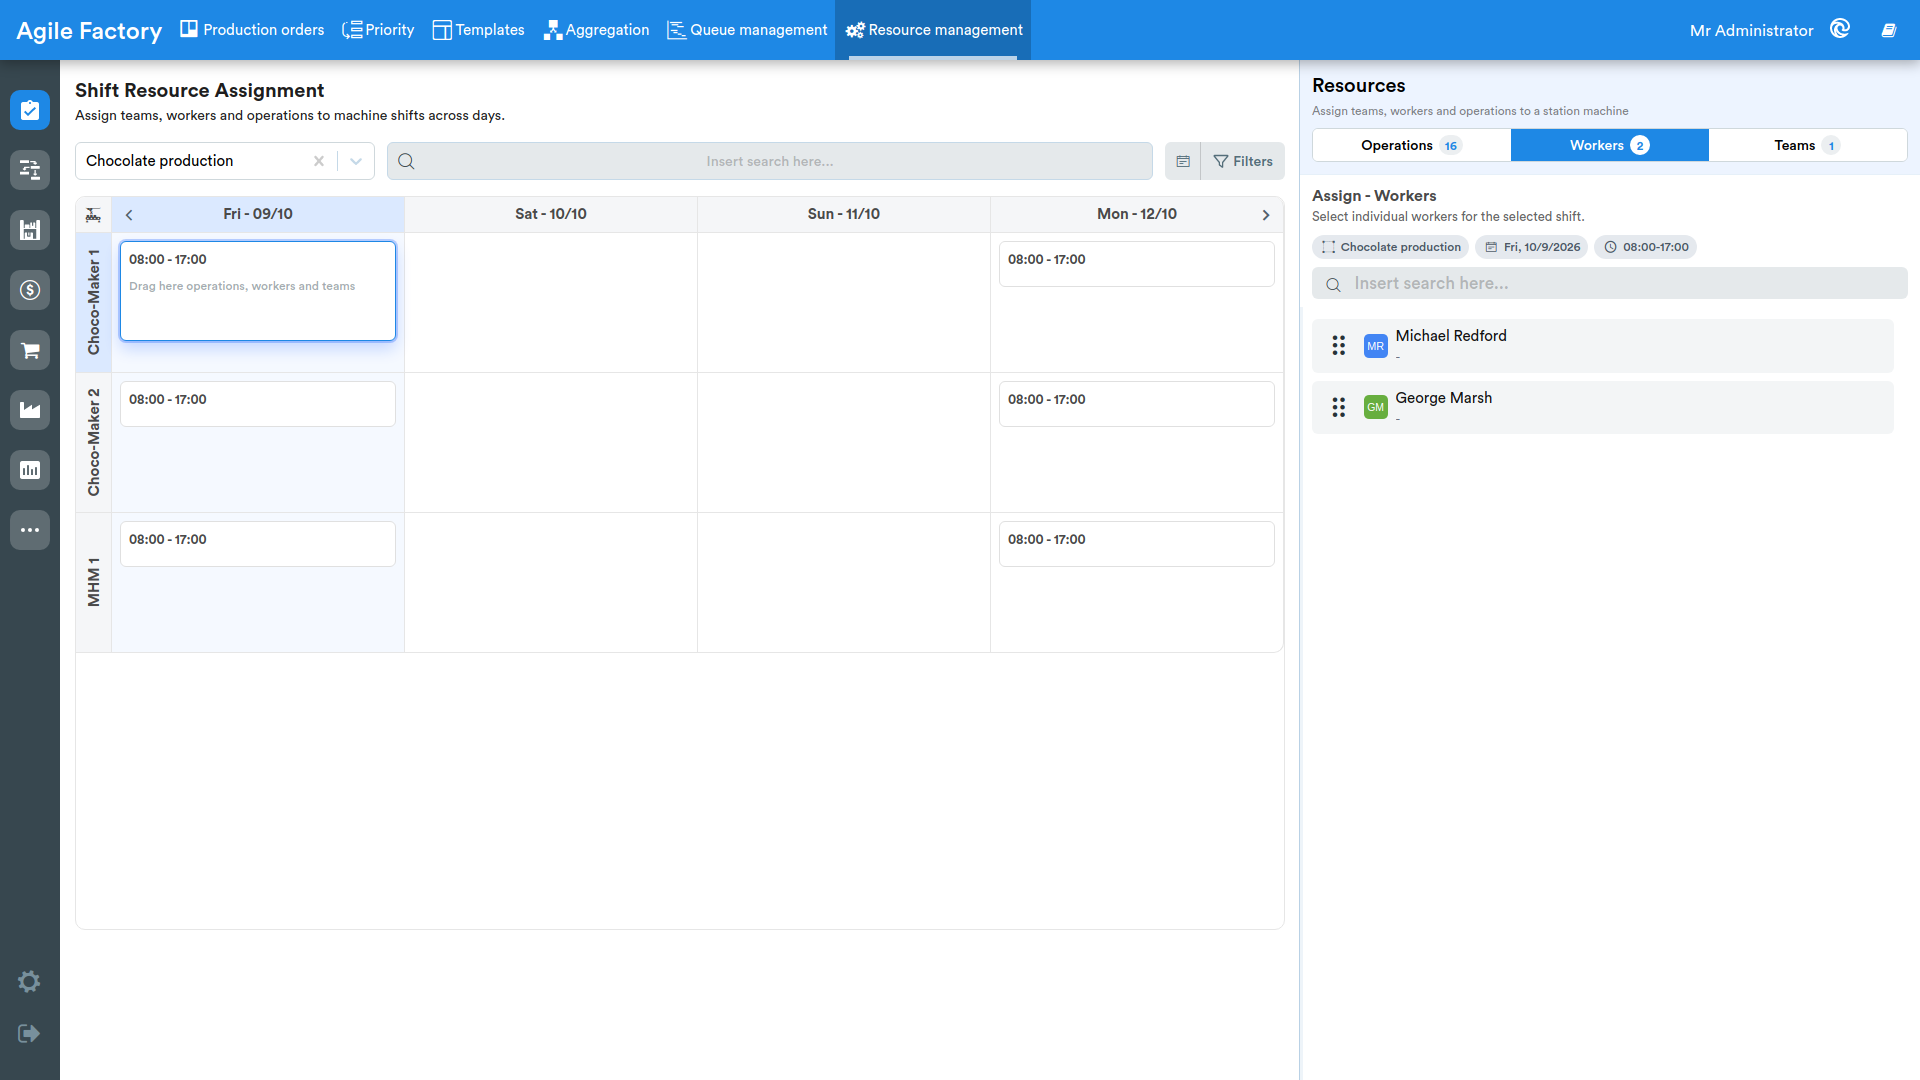Screen dimensions: 1920x1080
Task: Open Priority menu
Action: (378, 30)
